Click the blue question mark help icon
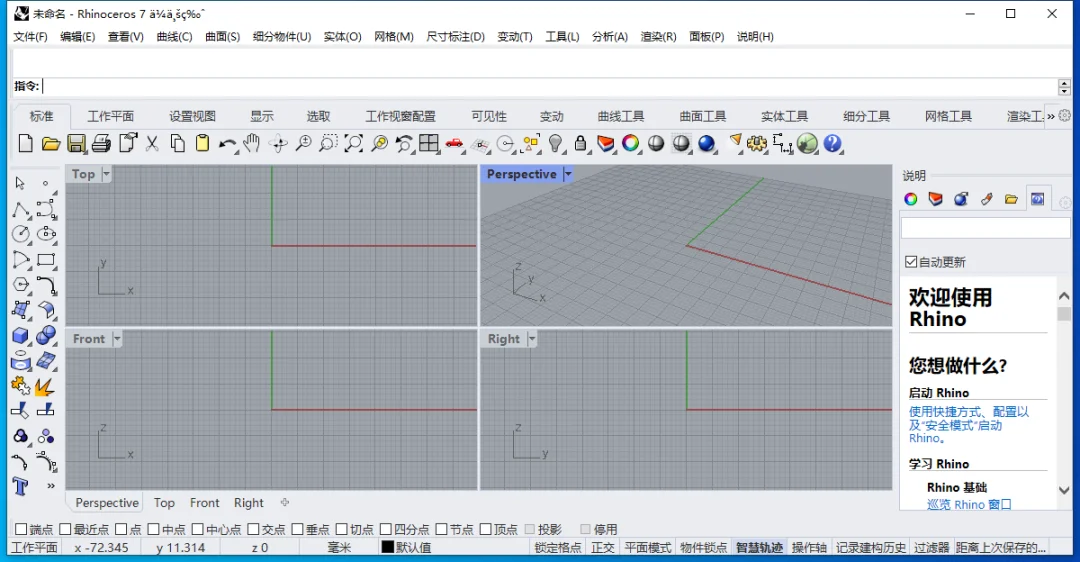This screenshot has height=562, width=1080. tap(833, 143)
